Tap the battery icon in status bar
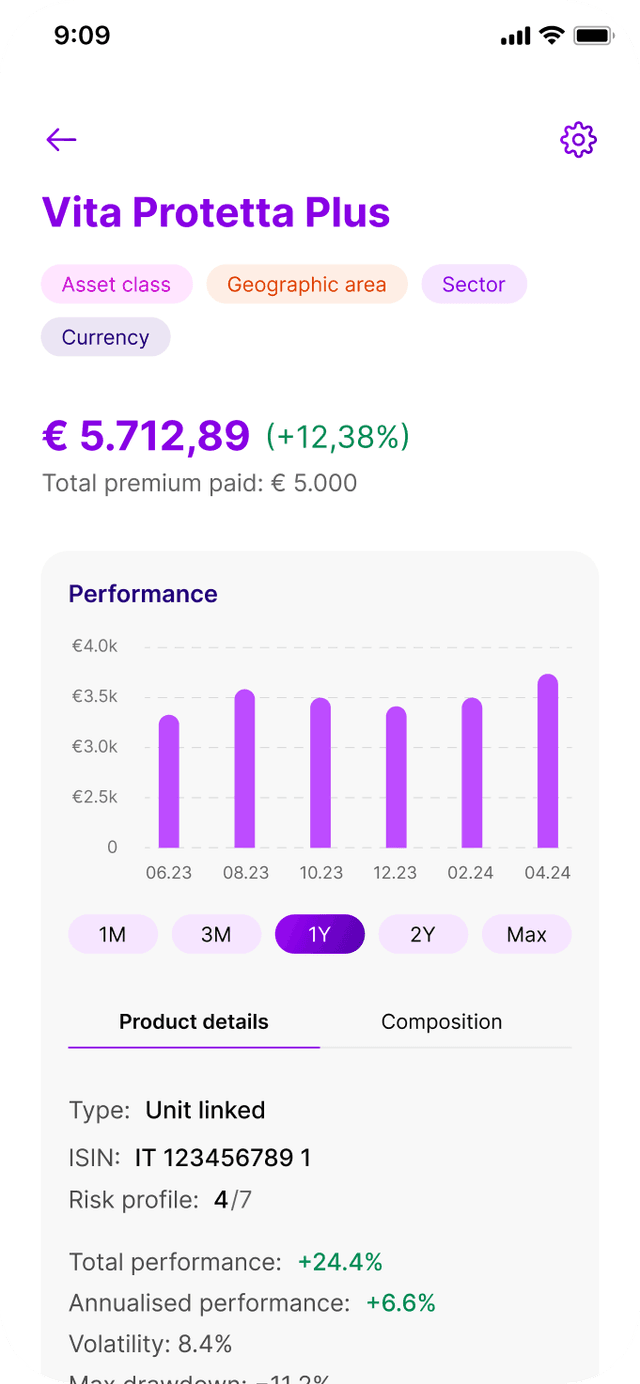640x1384 pixels. 593,36
